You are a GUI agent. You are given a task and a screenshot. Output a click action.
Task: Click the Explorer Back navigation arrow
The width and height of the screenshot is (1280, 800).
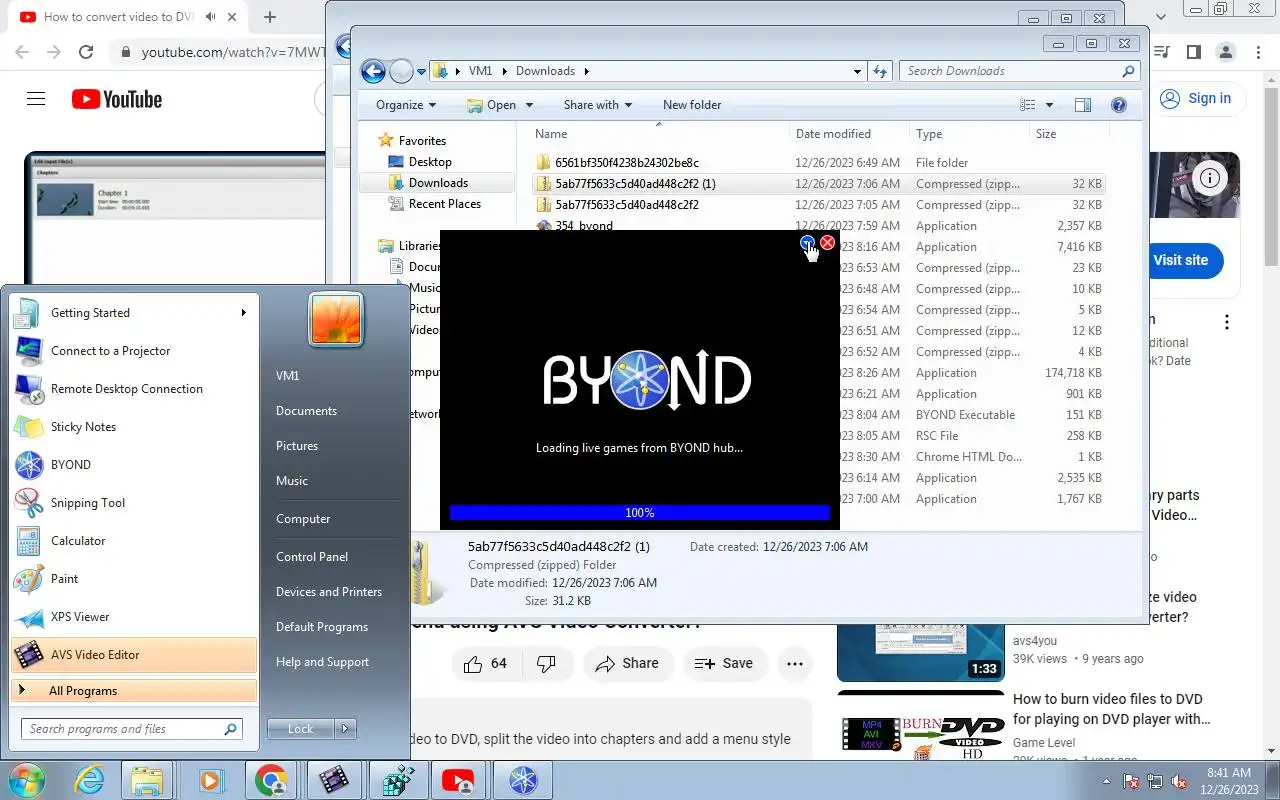373,71
